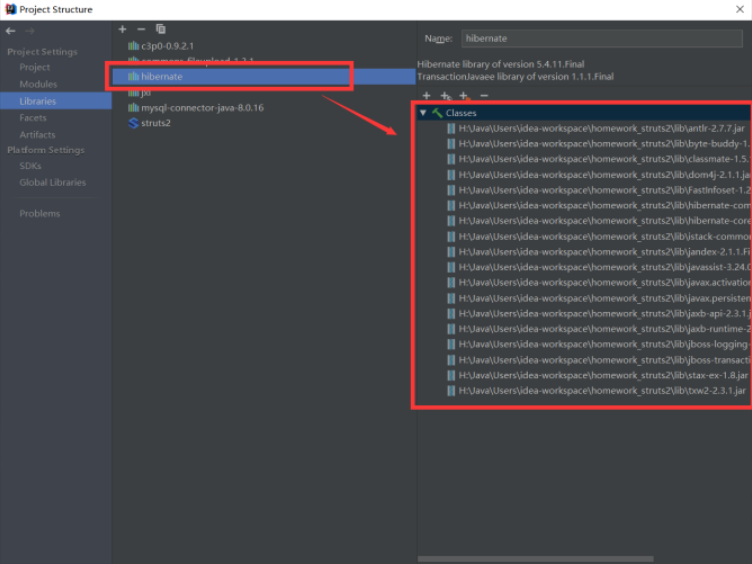Click the c3p0 library icon
This screenshot has width=752, height=564.
point(133,46)
